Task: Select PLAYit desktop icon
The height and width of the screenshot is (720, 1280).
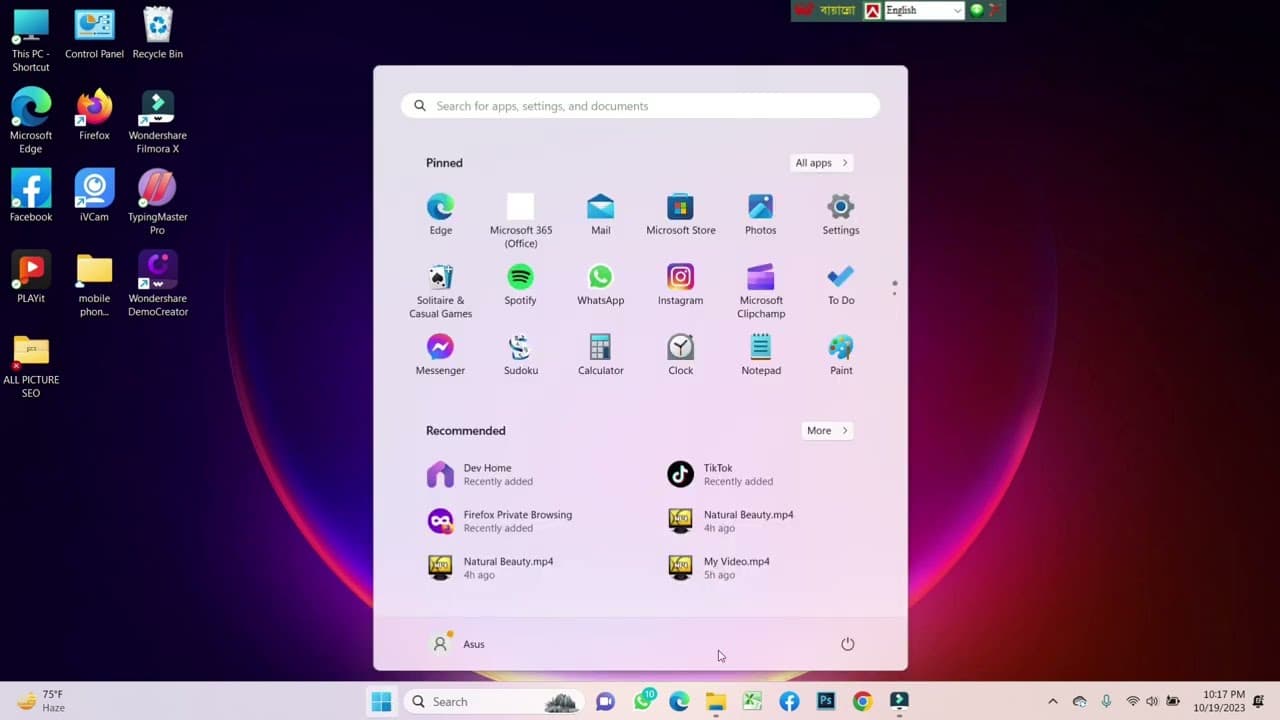Action: pyautogui.click(x=31, y=278)
